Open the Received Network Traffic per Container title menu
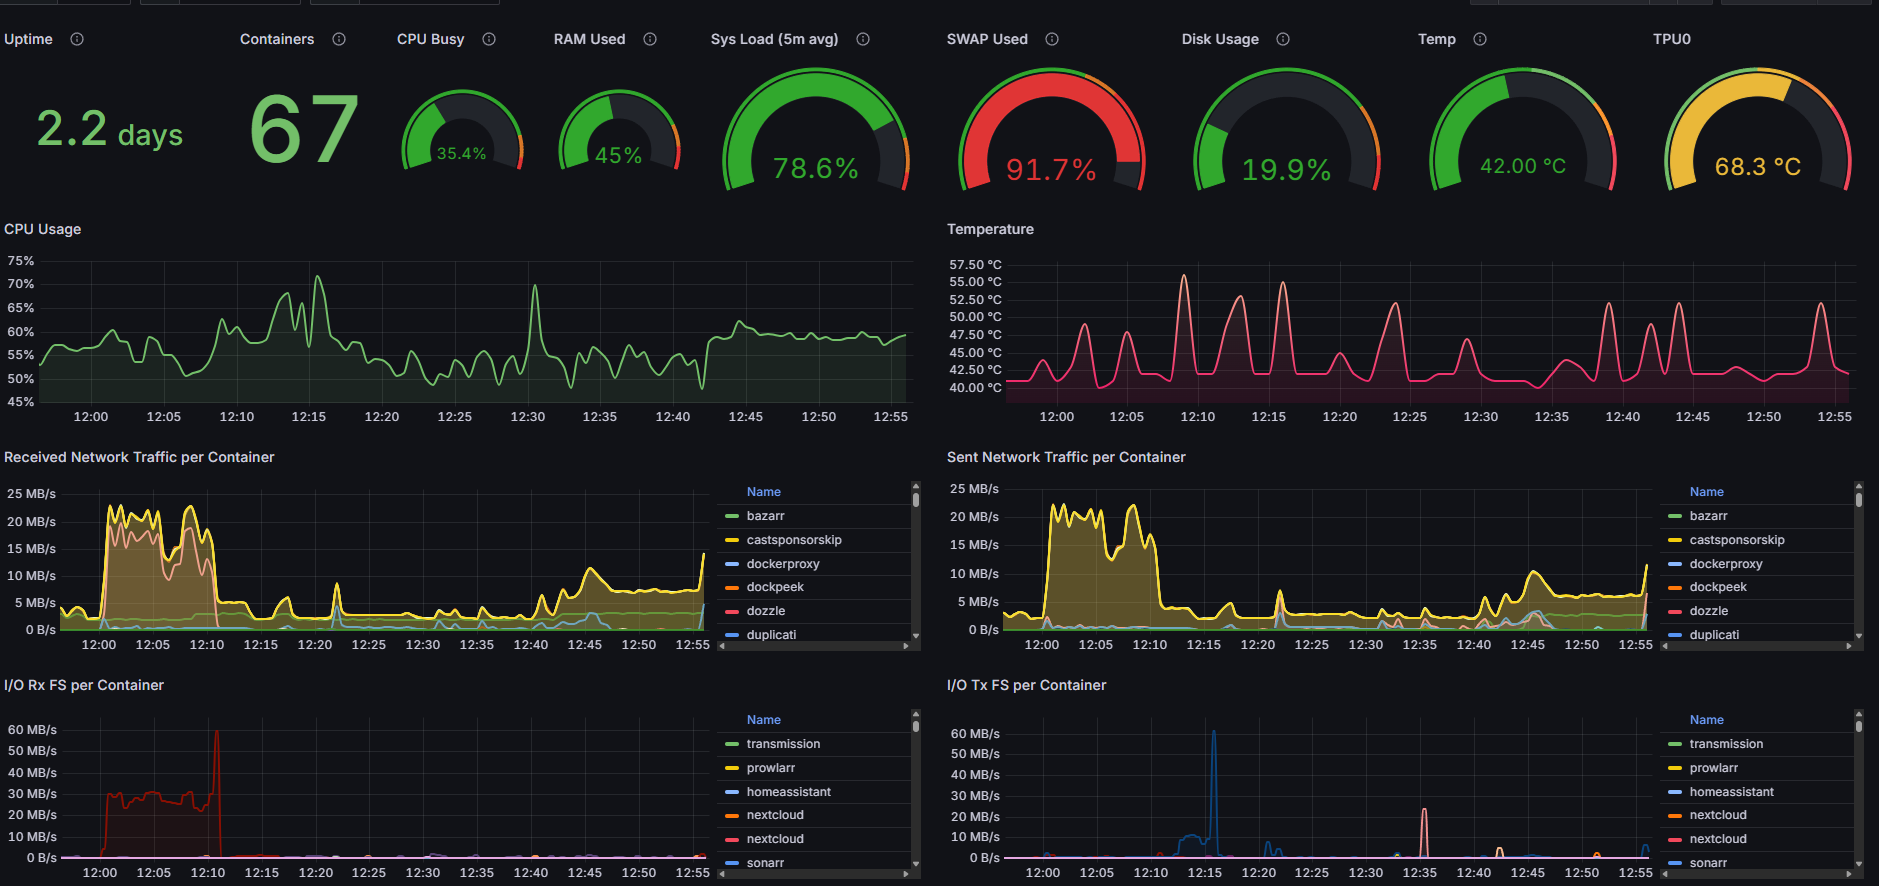 139,457
